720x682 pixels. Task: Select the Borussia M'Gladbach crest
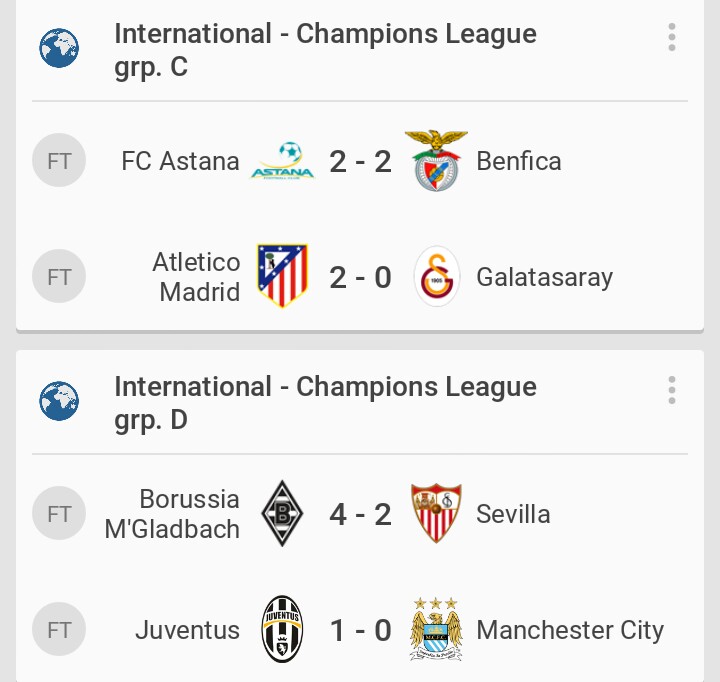pos(282,514)
